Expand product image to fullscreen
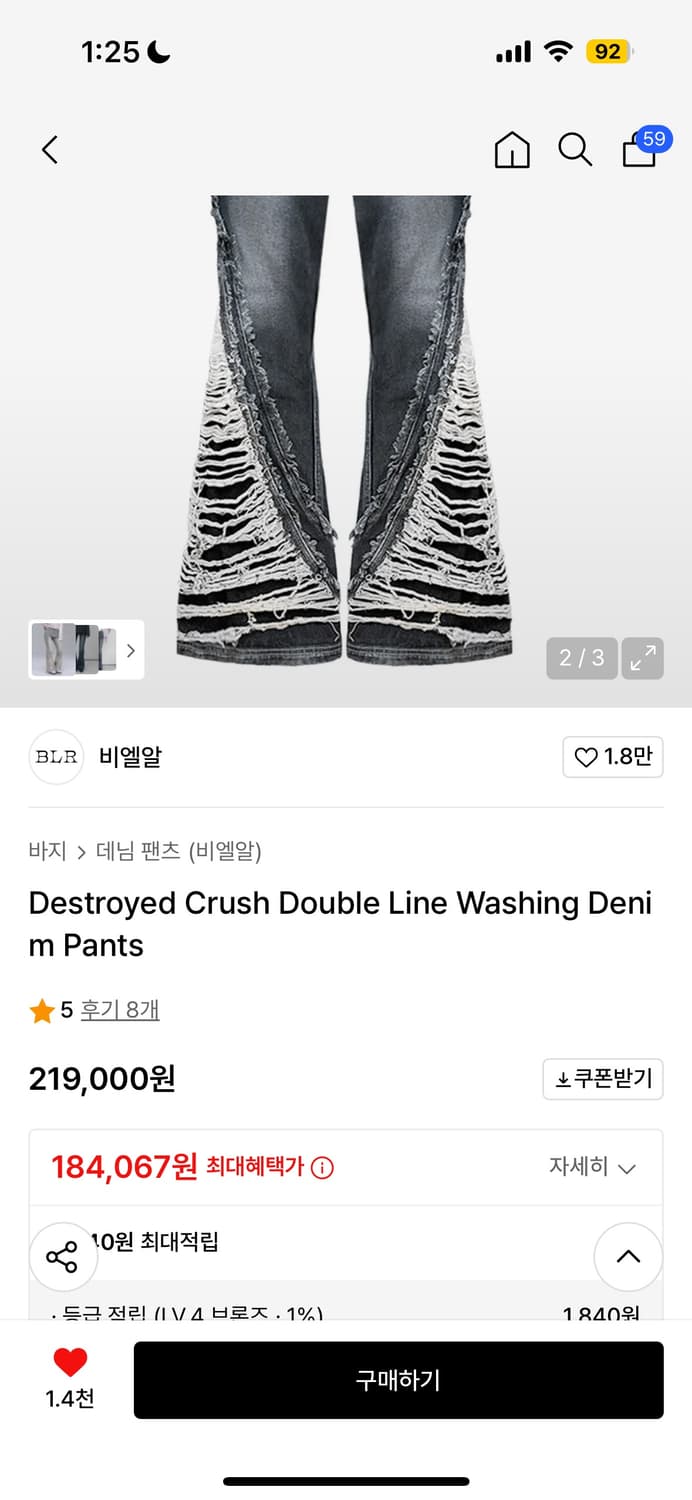This screenshot has width=692, height=1500. [643, 658]
